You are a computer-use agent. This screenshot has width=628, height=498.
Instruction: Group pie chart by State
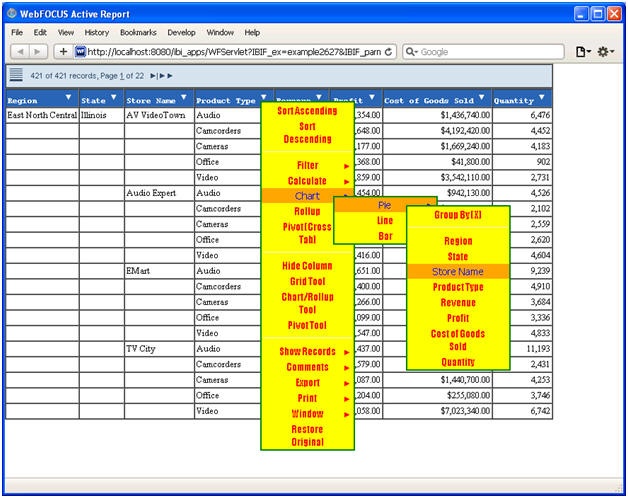pos(458,257)
